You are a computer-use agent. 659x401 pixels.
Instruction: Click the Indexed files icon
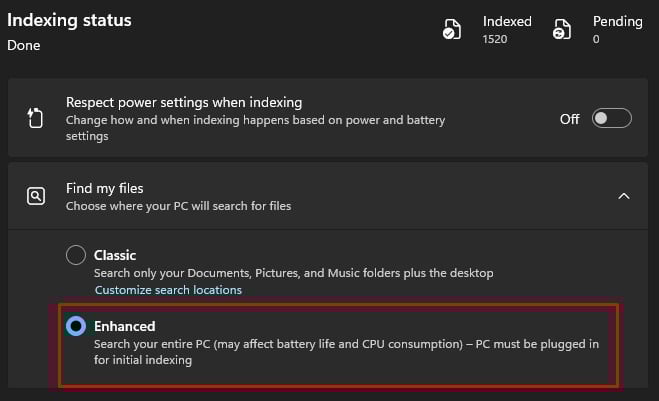(x=453, y=30)
